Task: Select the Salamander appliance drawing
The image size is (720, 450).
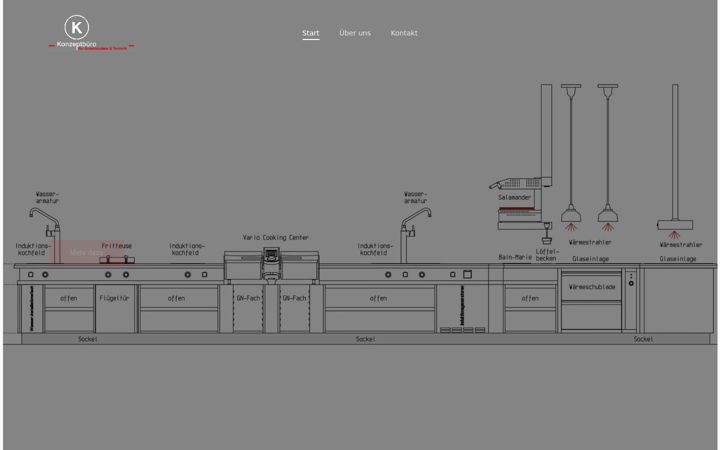Action: (x=522, y=202)
